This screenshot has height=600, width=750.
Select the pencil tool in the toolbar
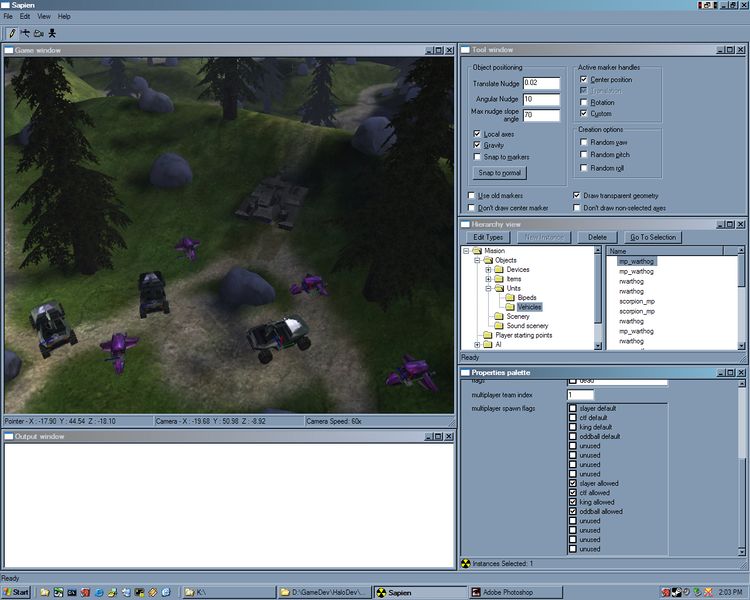tap(11, 32)
